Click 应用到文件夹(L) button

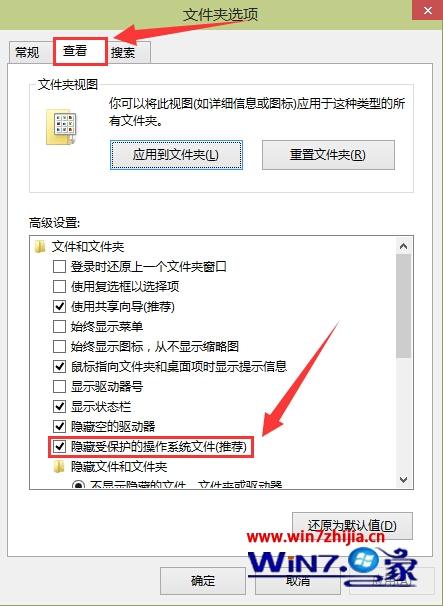coord(176,155)
